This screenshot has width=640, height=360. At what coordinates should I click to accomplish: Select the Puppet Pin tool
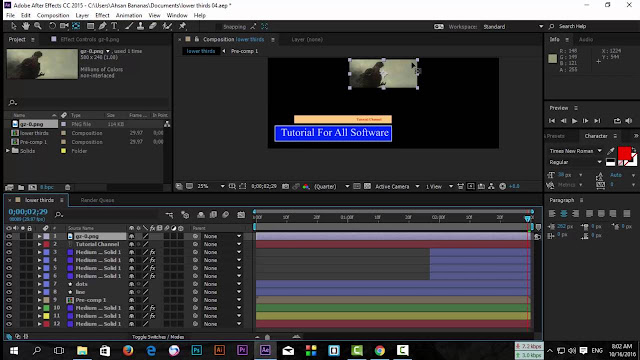(182, 26)
